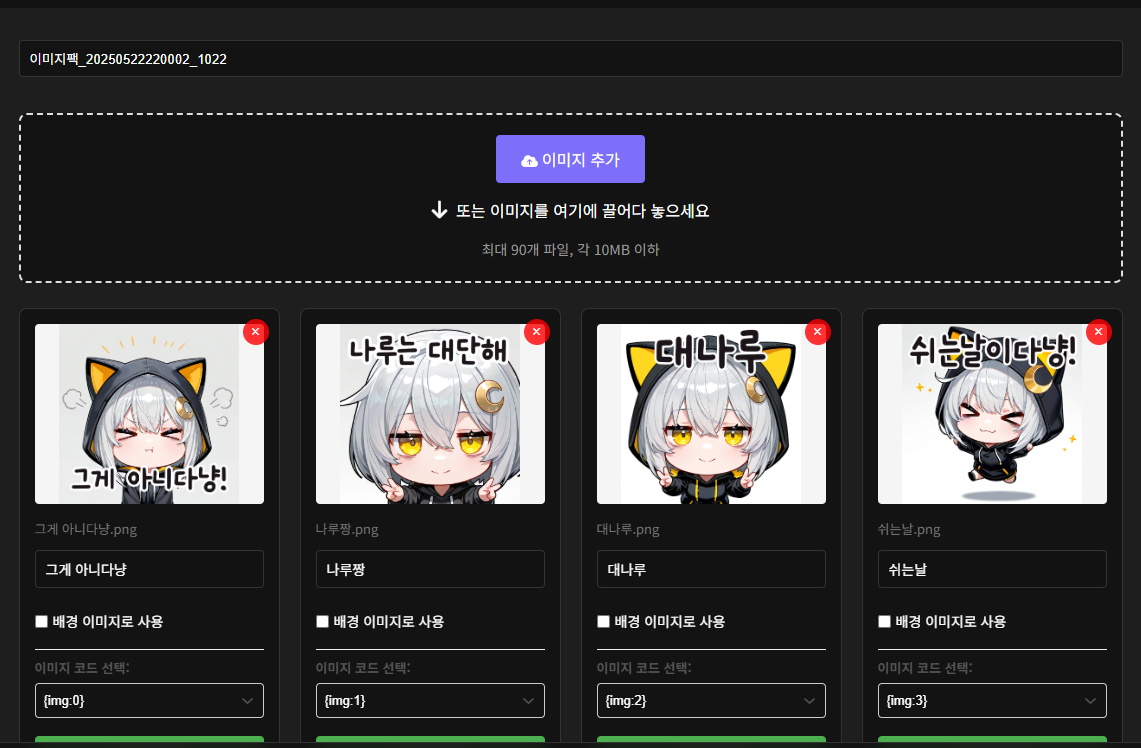Image resolution: width=1141 pixels, height=748 pixels.
Task: Click the 나루짱 name input field
Action: pos(430,569)
